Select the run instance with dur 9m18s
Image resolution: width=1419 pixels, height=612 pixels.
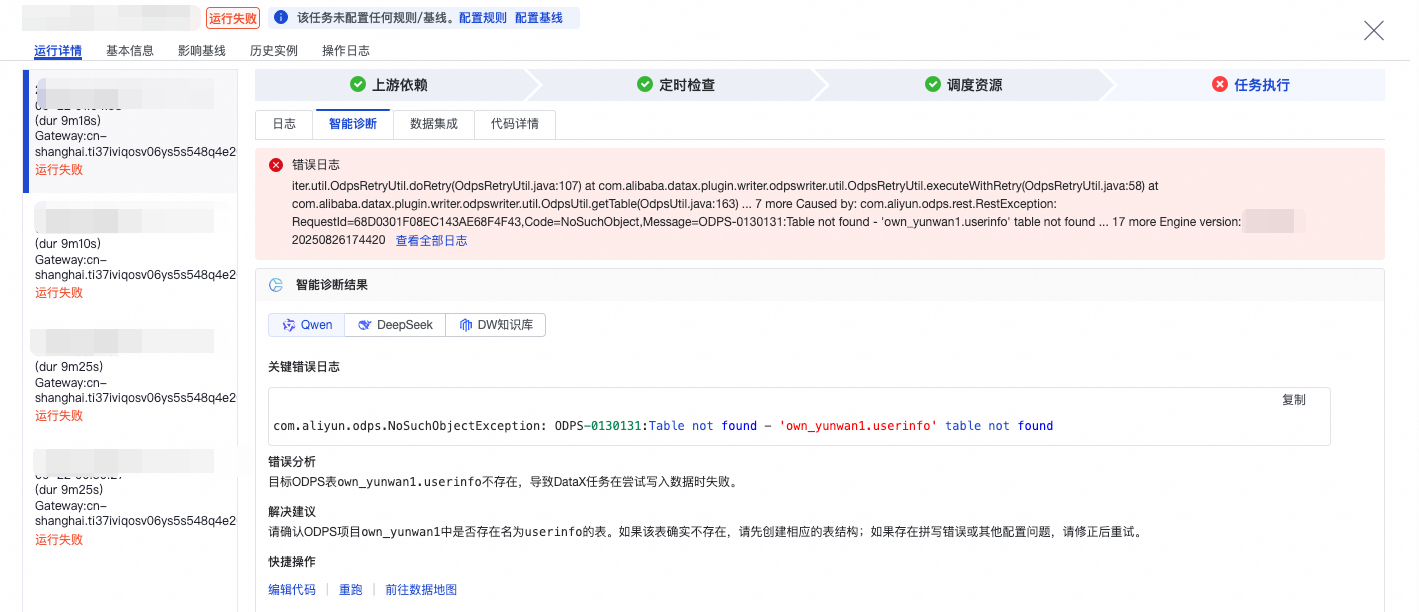click(131, 130)
